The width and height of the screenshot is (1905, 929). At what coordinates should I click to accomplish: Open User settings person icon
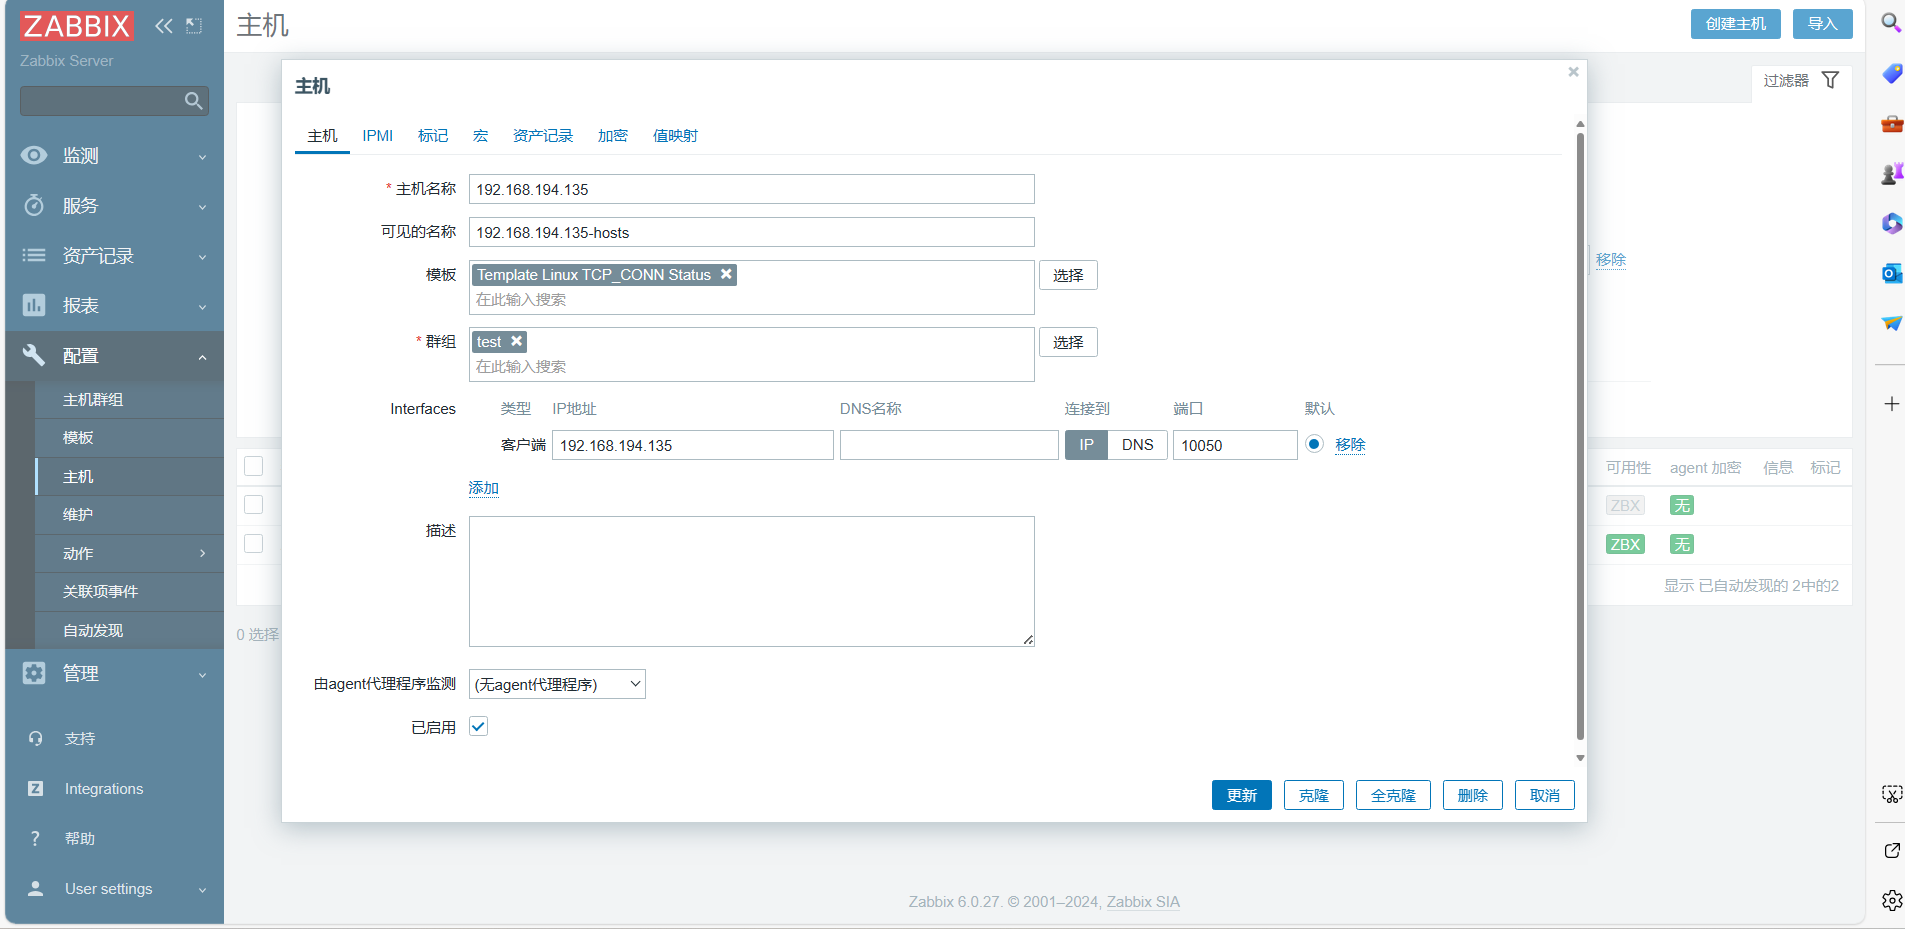36,889
